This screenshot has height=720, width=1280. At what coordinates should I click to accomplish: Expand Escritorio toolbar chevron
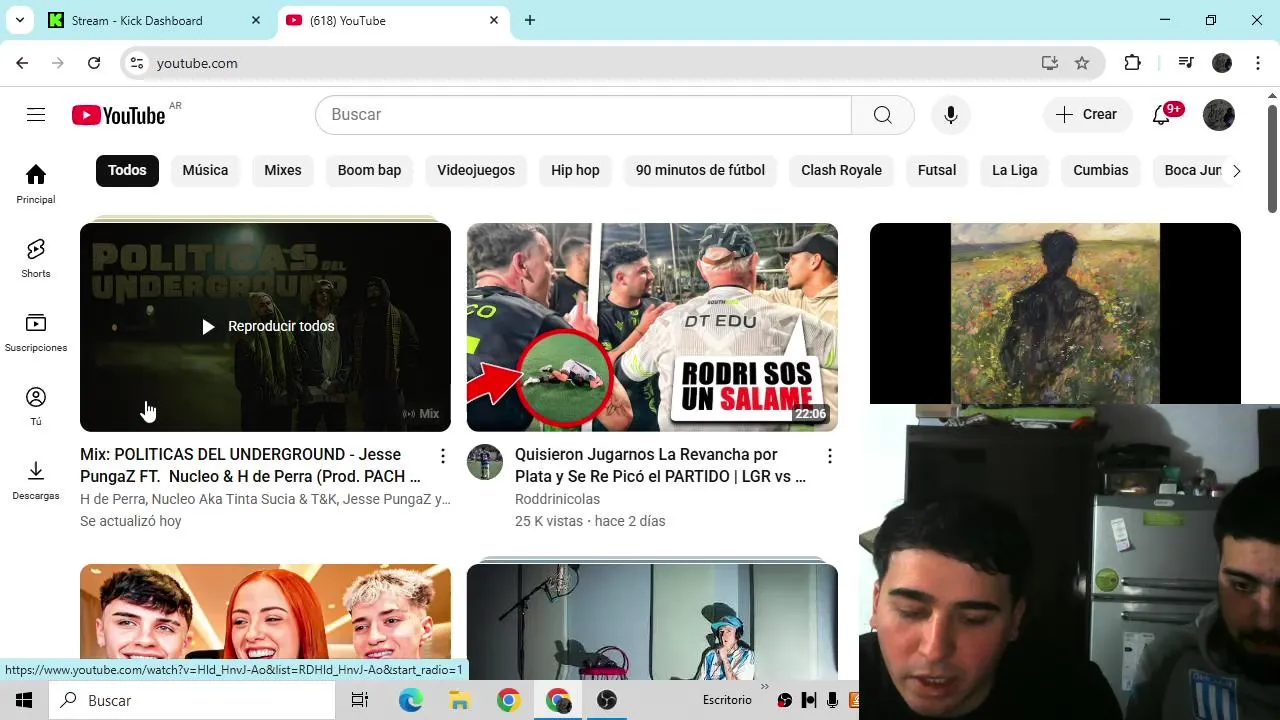[765, 687]
